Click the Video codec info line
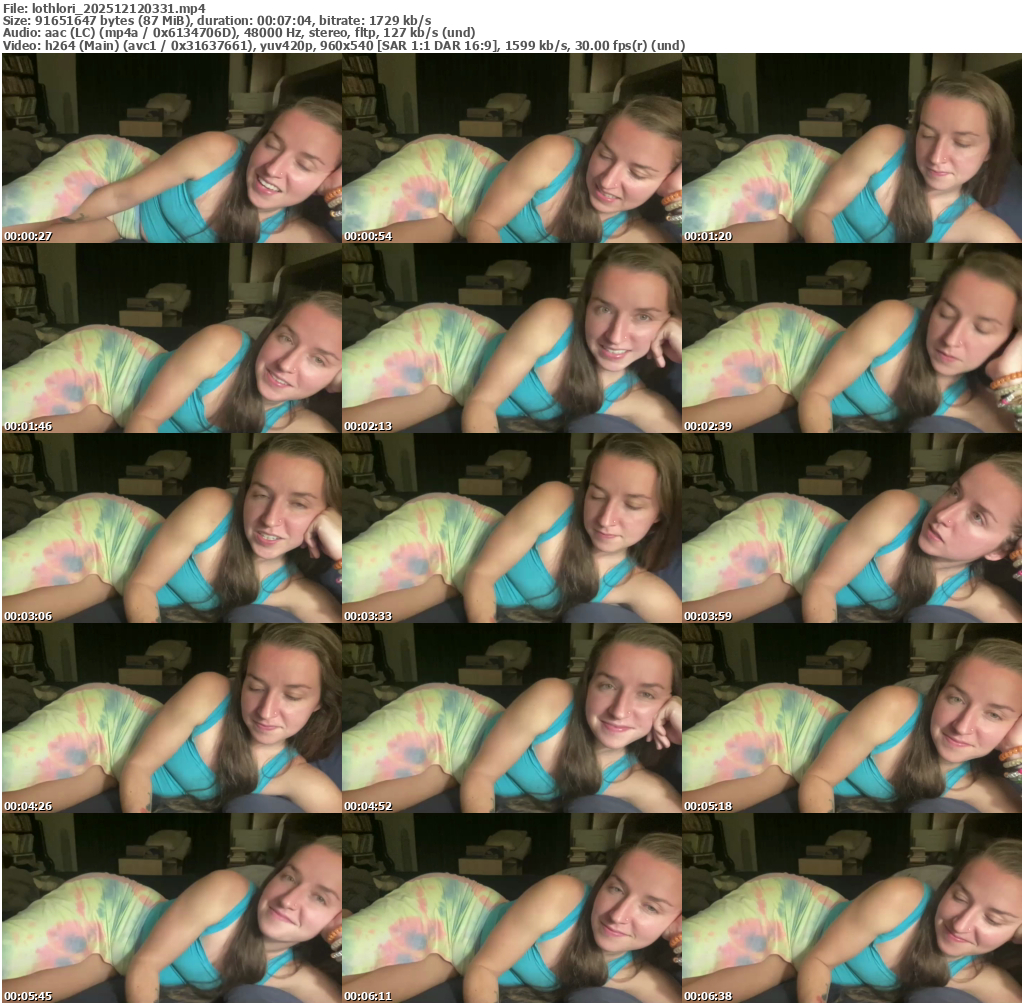1024x1003 pixels. (344, 46)
